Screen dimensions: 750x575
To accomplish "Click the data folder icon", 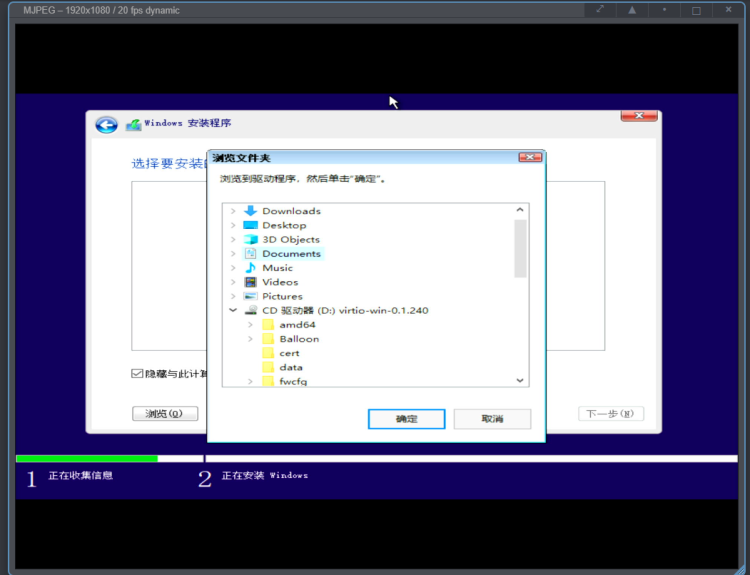I will (268, 367).
